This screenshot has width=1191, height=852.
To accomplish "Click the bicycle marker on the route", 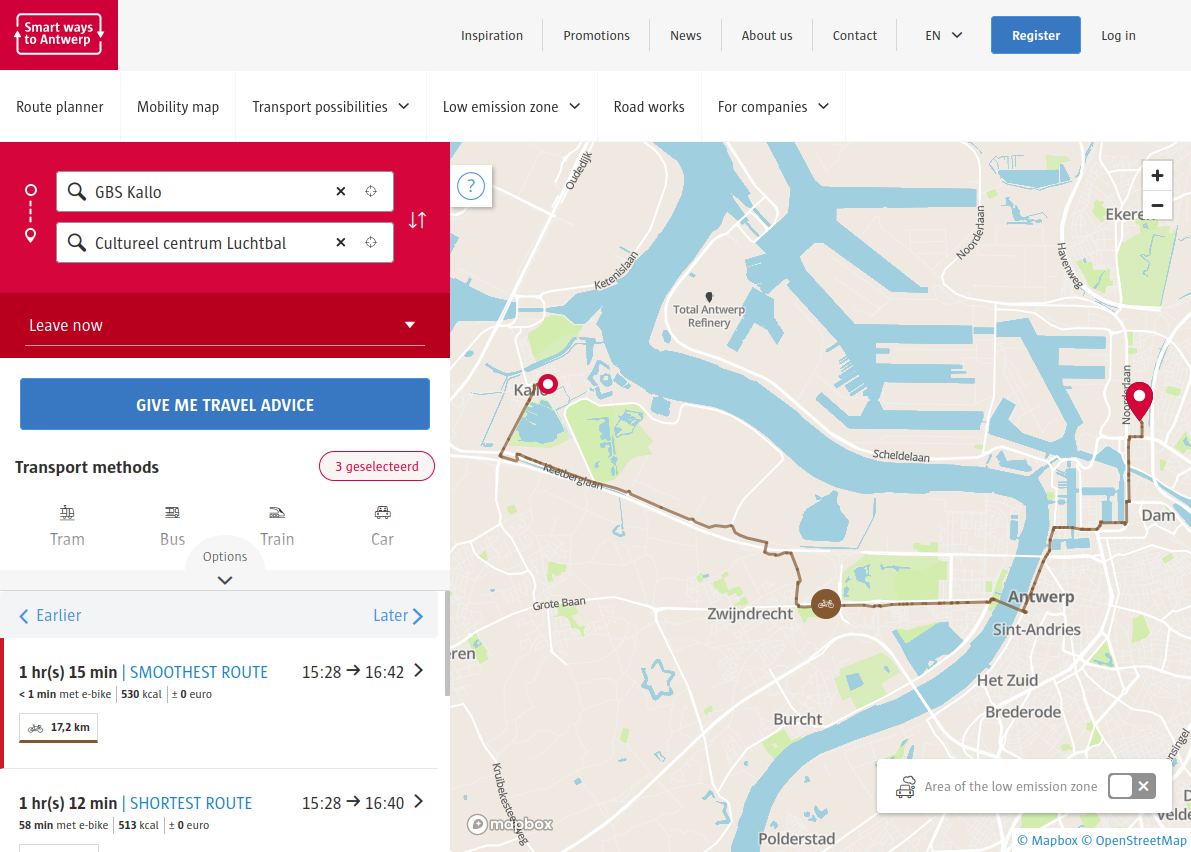I will pos(826,604).
